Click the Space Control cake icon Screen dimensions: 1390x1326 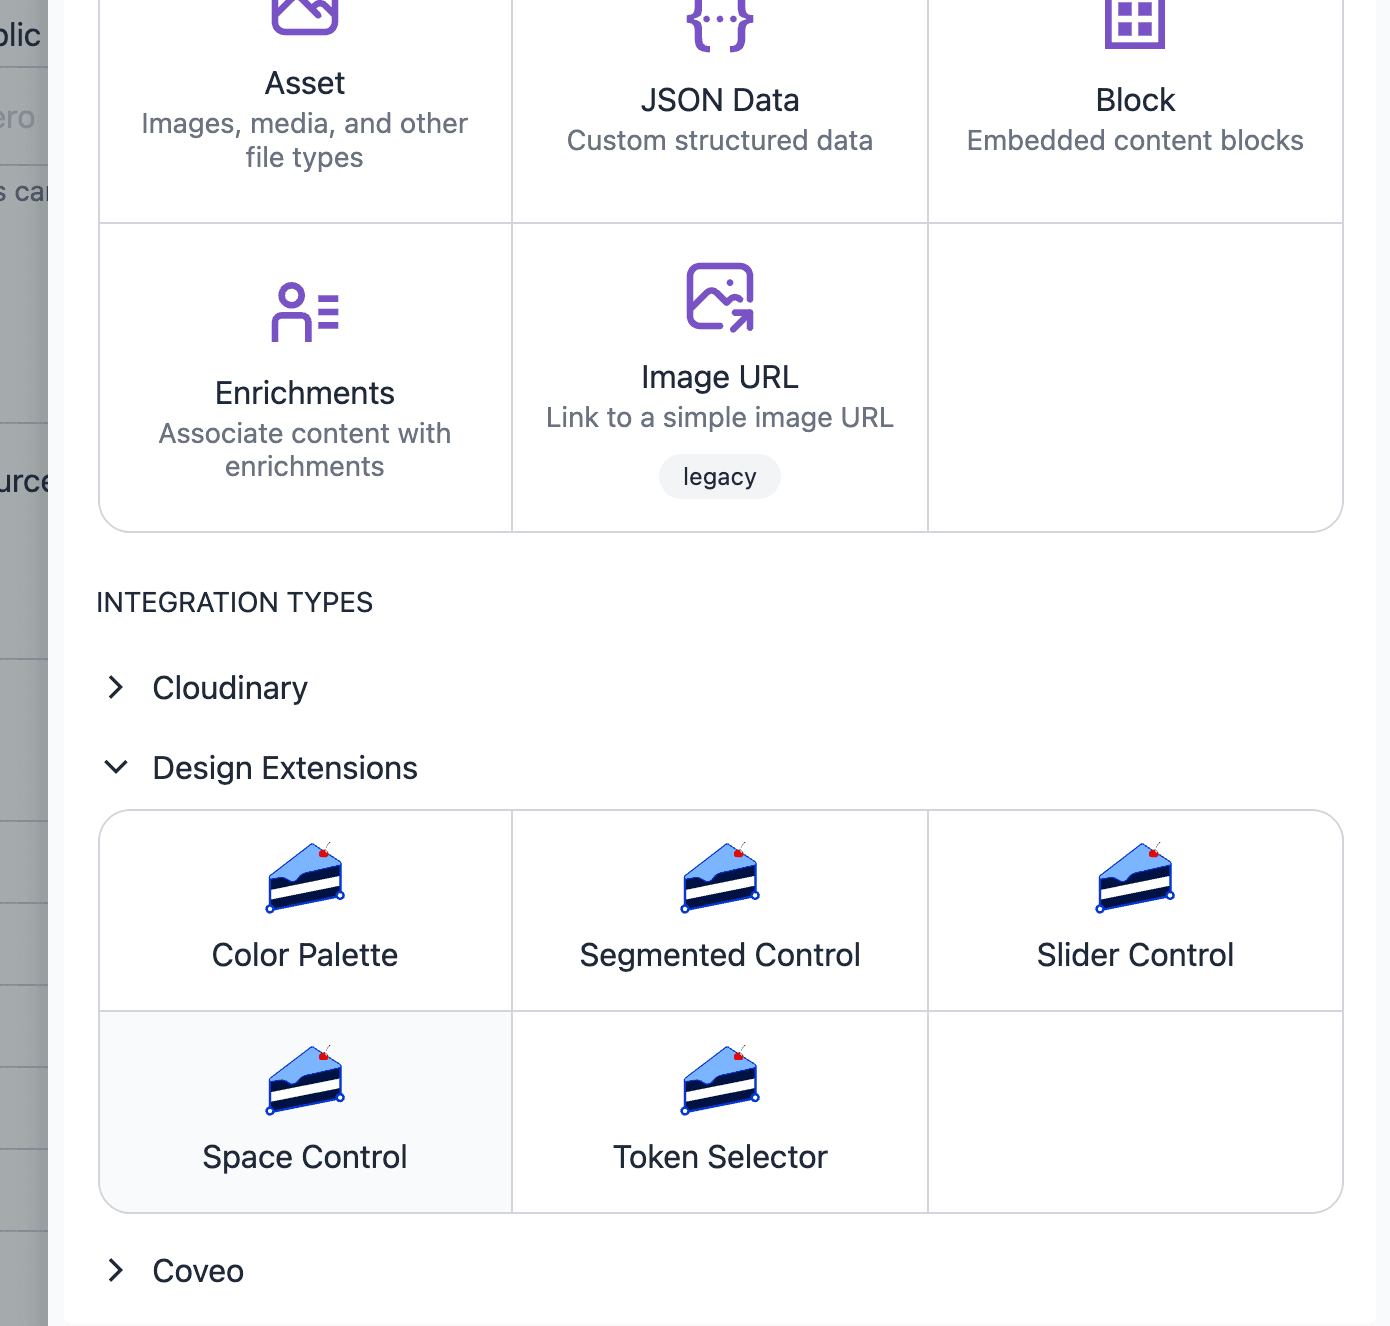pyautogui.click(x=305, y=1080)
